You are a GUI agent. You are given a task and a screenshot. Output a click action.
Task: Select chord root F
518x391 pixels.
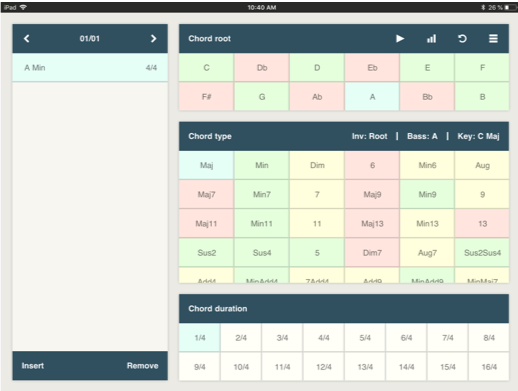pyautogui.click(x=482, y=68)
